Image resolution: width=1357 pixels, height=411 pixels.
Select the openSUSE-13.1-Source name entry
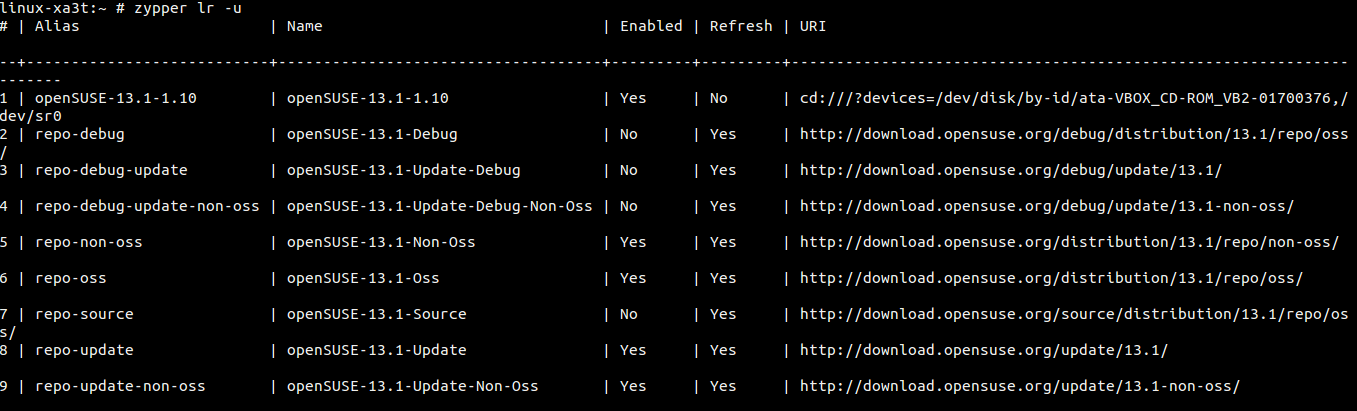[x=376, y=314]
